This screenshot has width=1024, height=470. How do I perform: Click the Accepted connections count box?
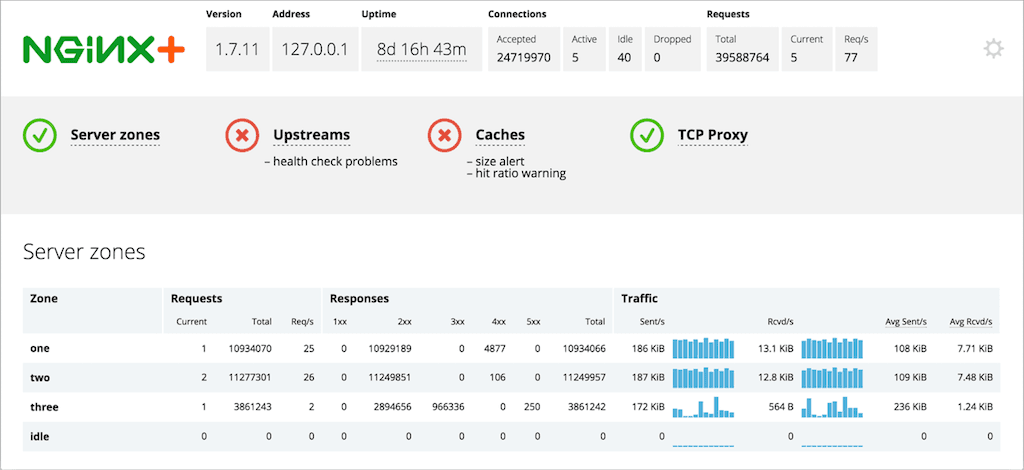click(524, 49)
